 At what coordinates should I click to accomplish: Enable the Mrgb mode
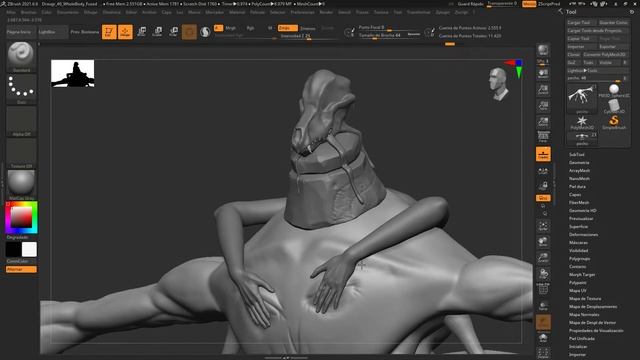pyautogui.click(x=231, y=28)
